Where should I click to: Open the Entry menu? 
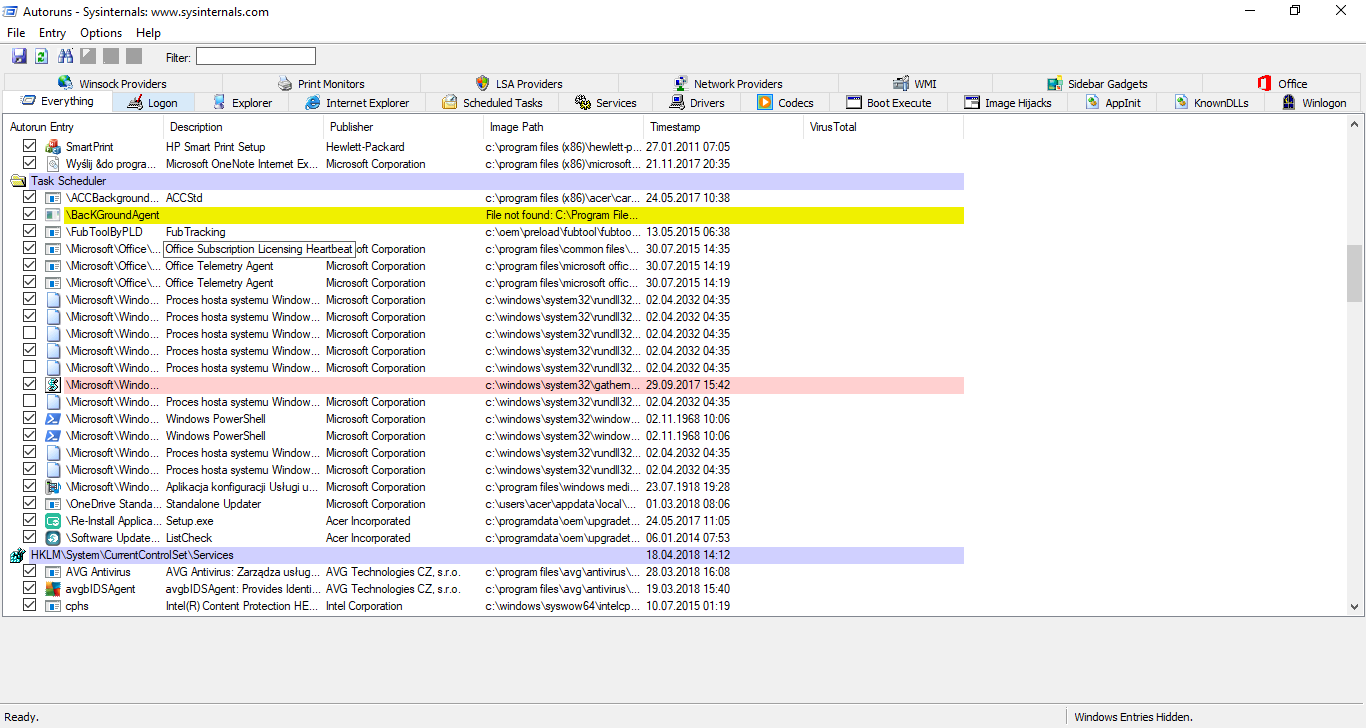[x=52, y=33]
